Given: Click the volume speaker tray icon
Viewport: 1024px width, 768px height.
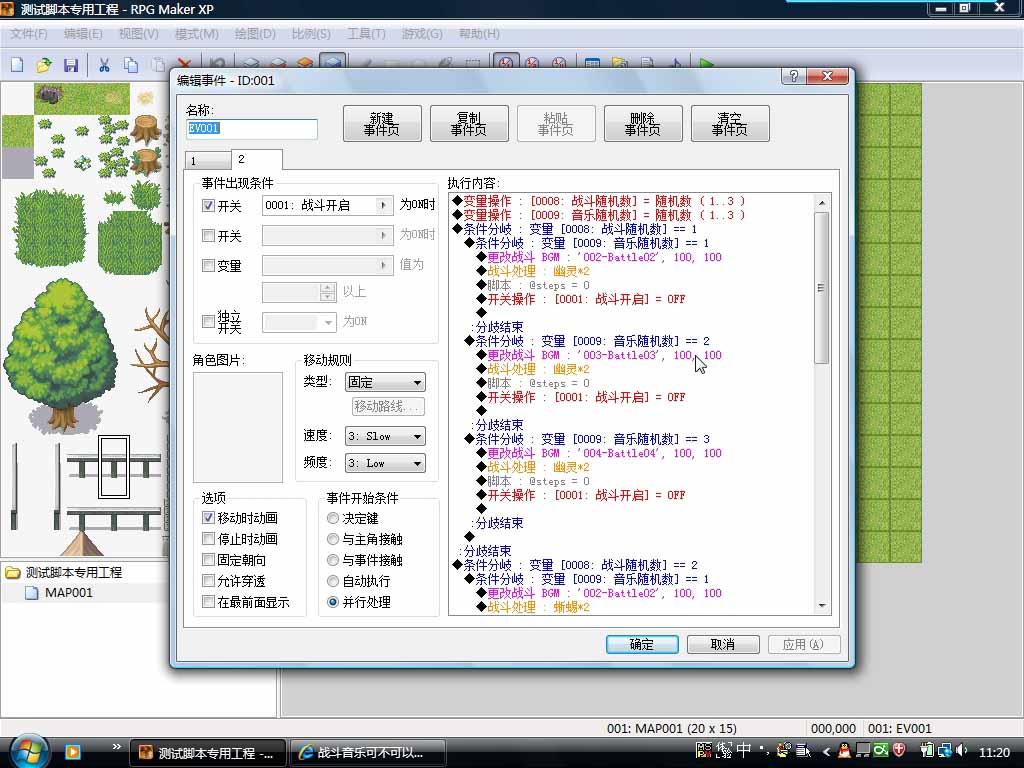Looking at the screenshot, I should click(x=961, y=751).
